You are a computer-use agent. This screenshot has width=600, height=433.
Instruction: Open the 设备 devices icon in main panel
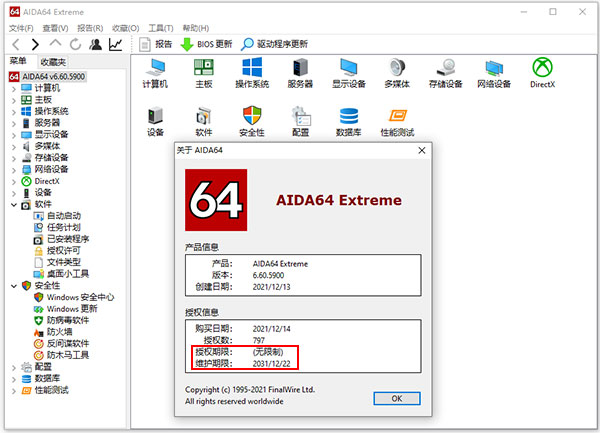[155, 122]
